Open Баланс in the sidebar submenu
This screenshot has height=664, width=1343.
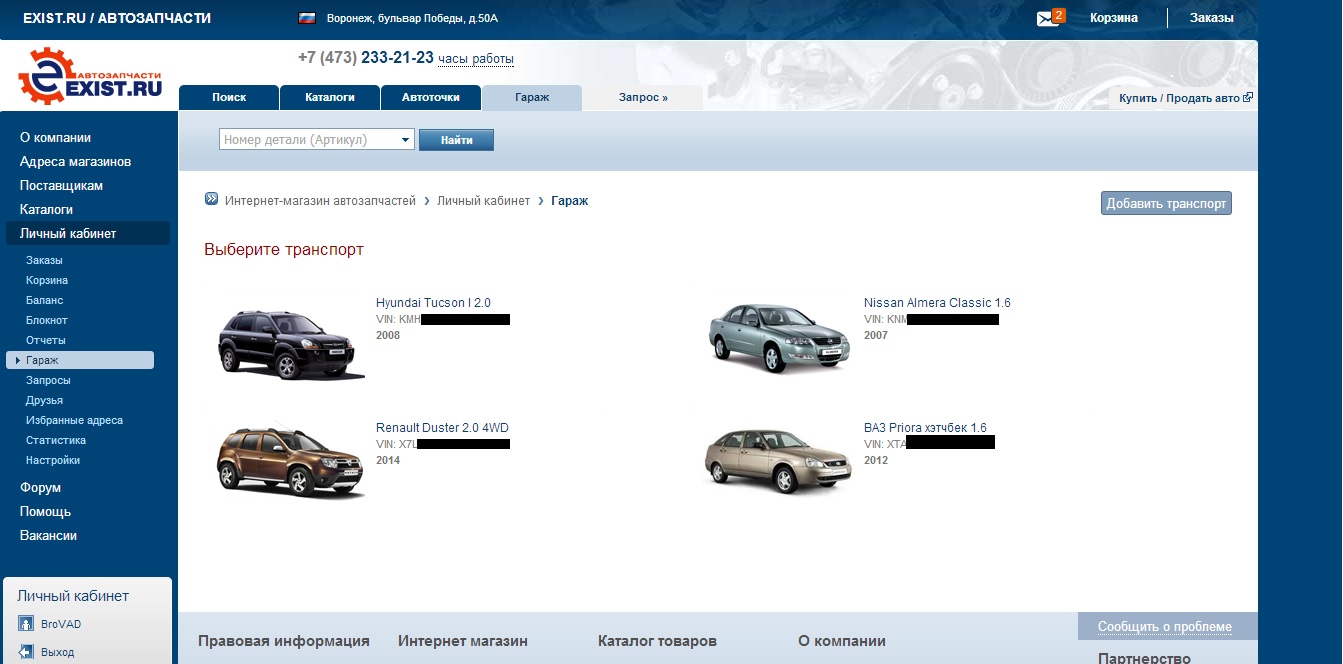point(44,300)
